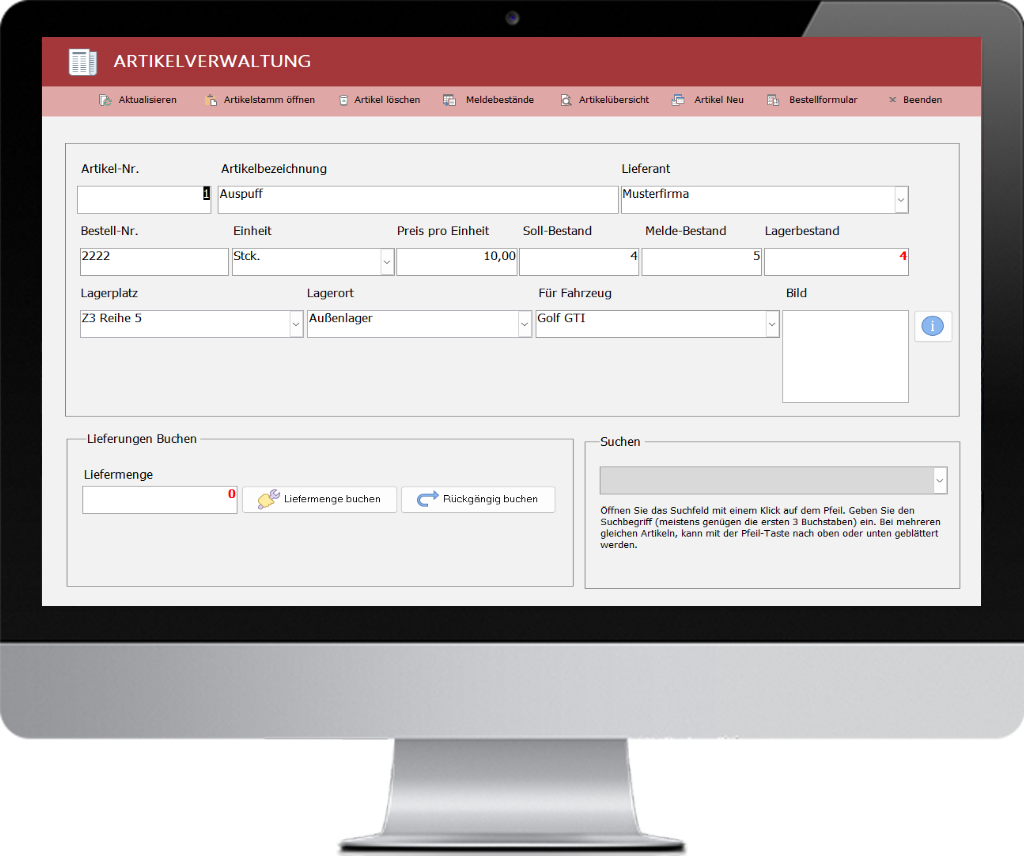The image size is (1024, 856).
Task: Open the Bestellformular
Action: (773, 100)
